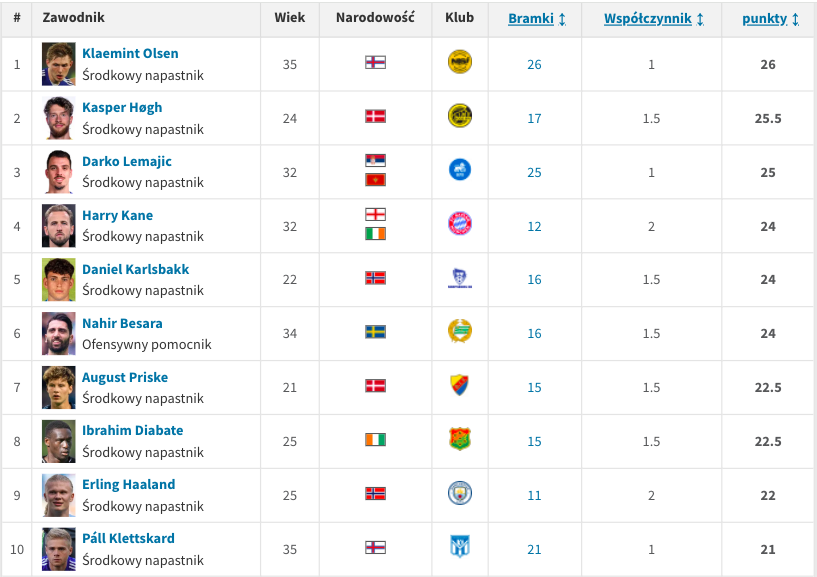This screenshot has height=577, width=817.
Task: Click Erling Haaland's Manchester City crest
Action: point(460,493)
